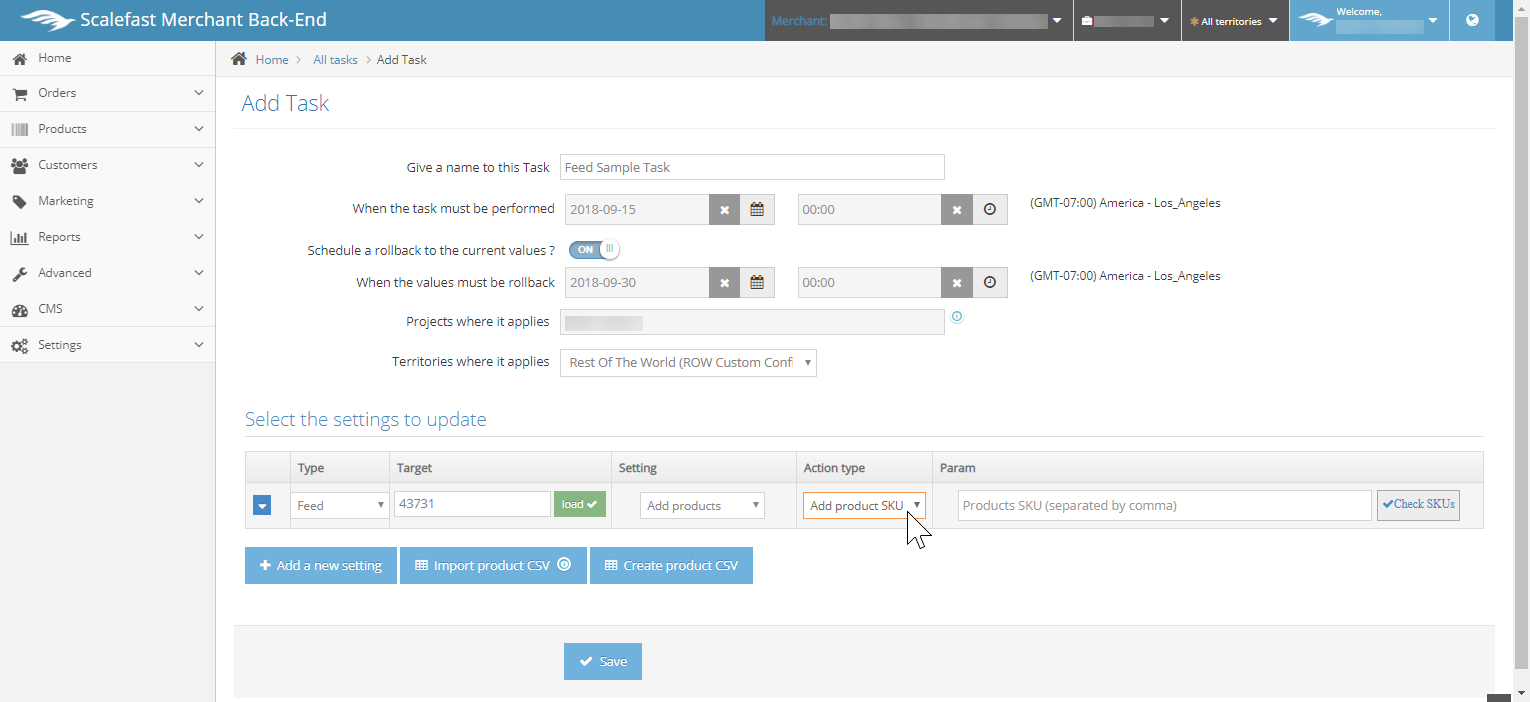
Task: Expand the Orders sidebar menu
Action: [x=107, y=93]
